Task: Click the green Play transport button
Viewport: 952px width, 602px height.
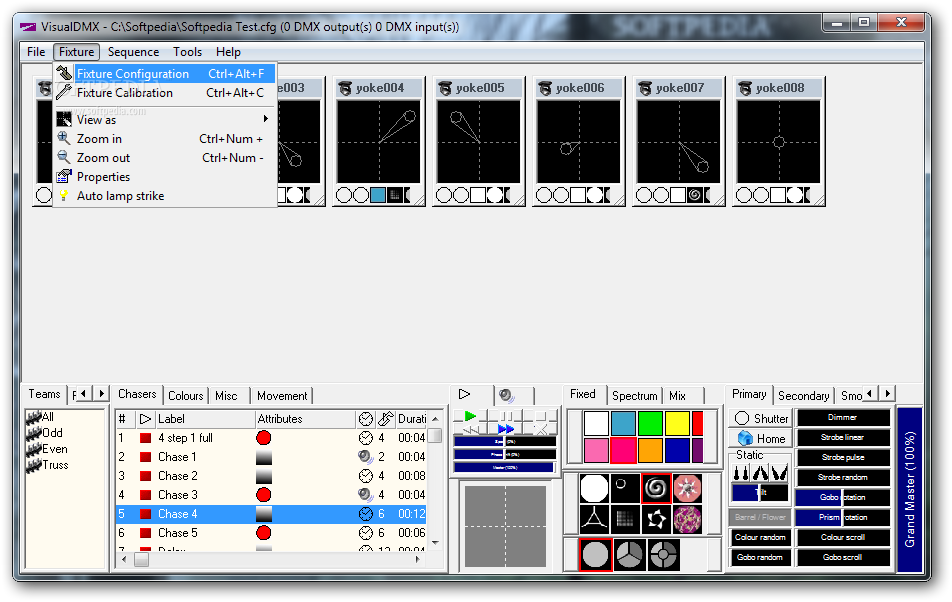Action: (469, 416)
